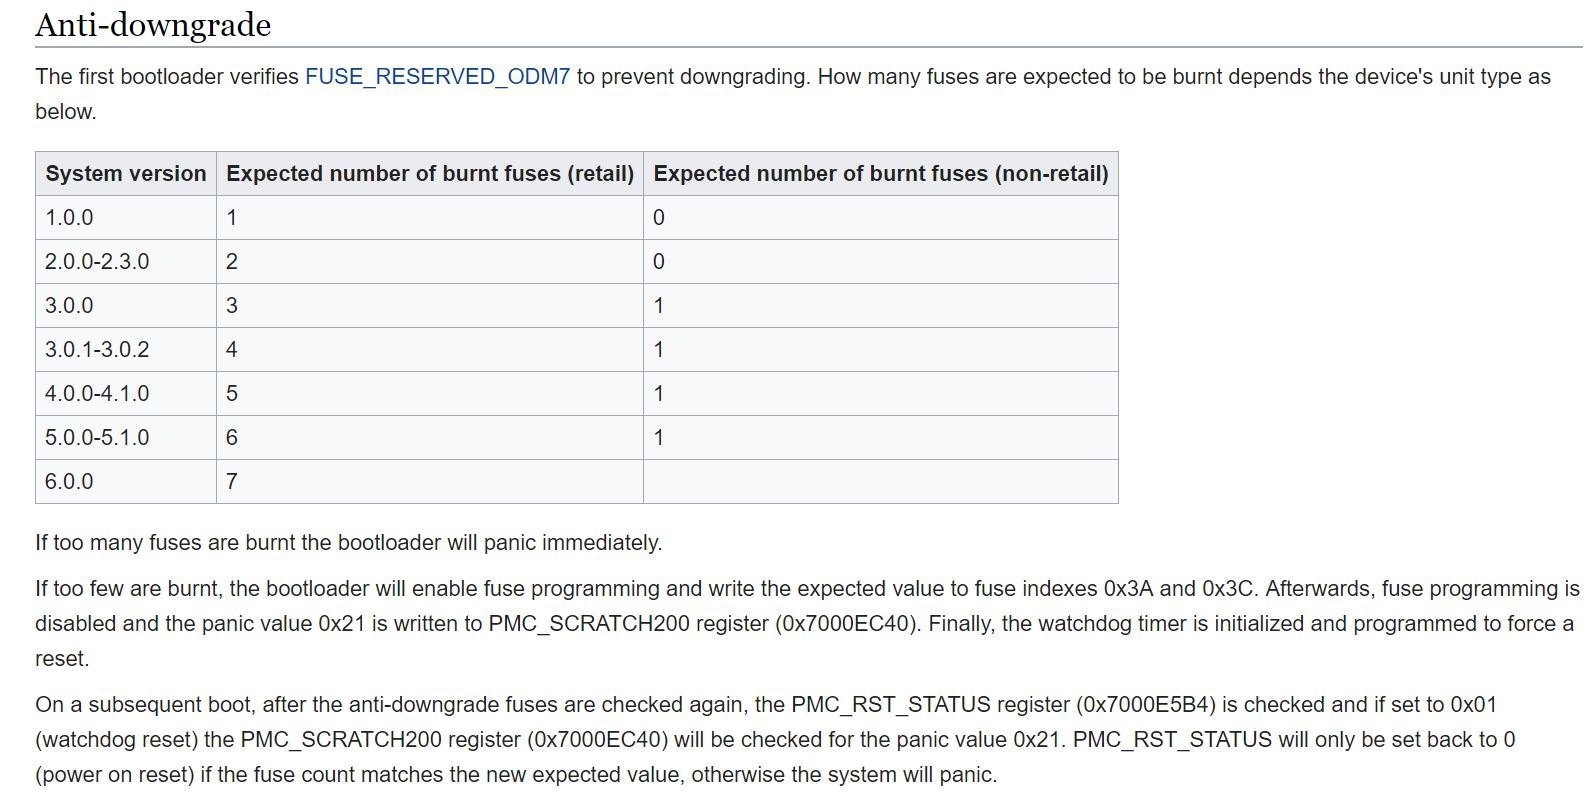Select the 6.0.0 version cell
The height and width of the screenshot is (796, 1588).
(126, 482)
